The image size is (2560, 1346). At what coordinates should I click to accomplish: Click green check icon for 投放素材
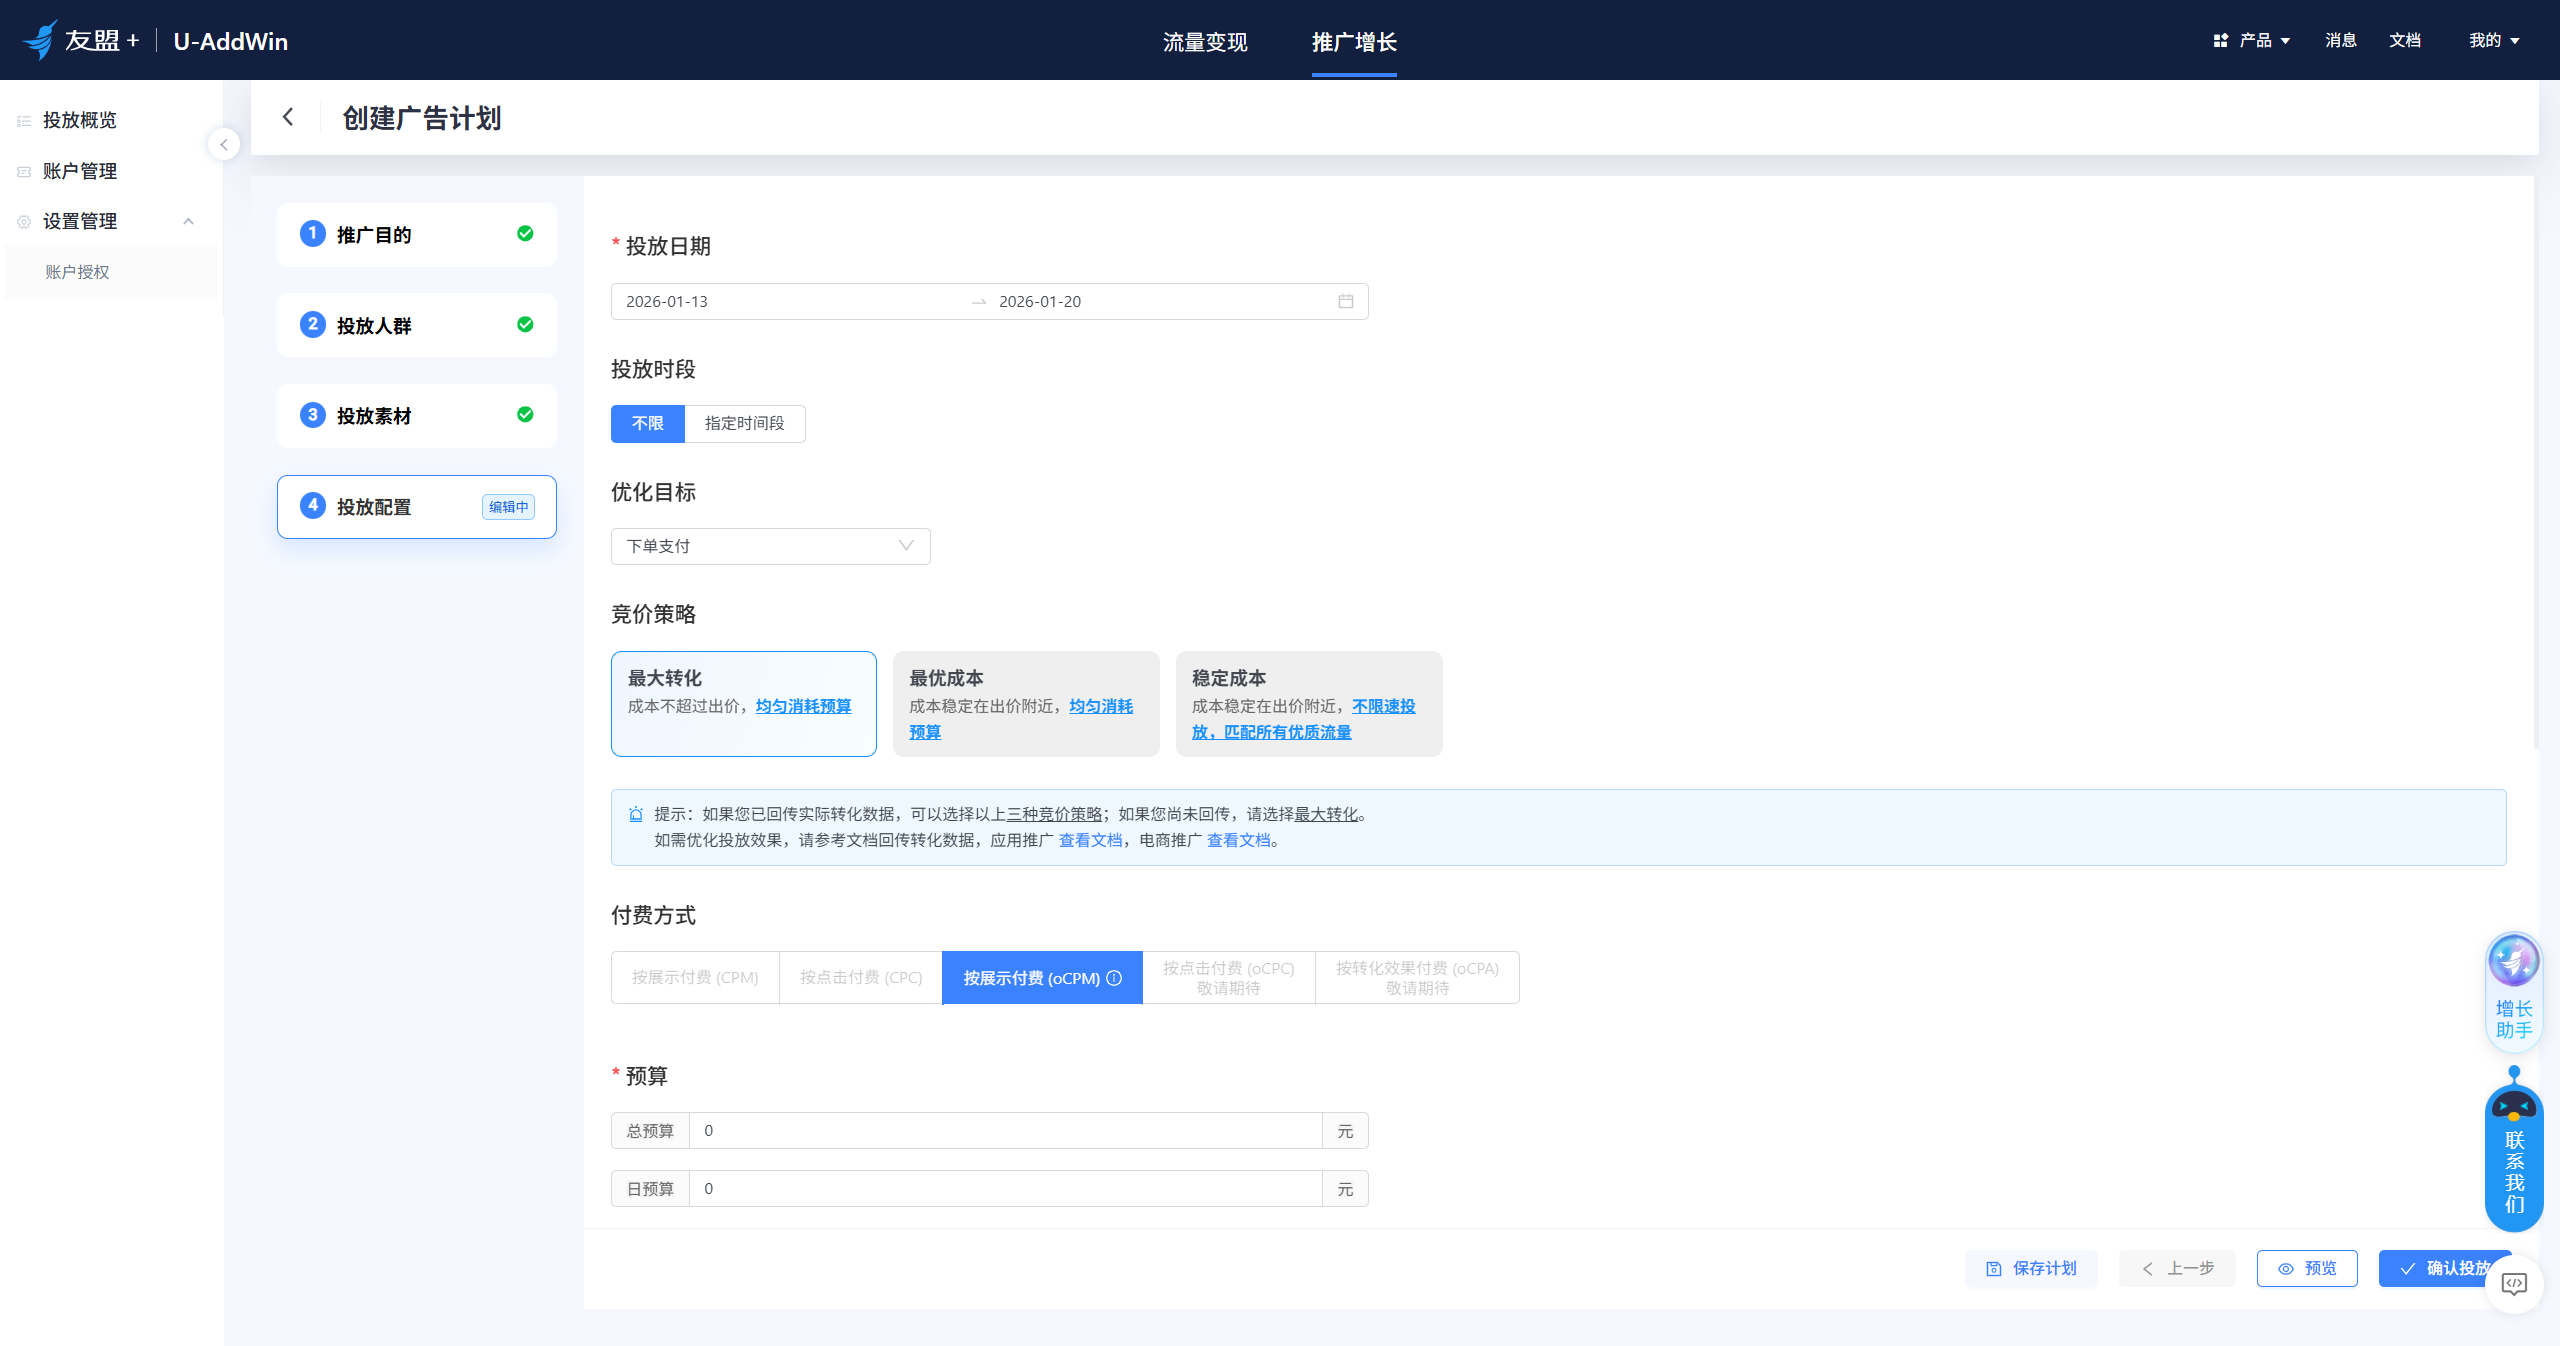(x=525, y=415)
